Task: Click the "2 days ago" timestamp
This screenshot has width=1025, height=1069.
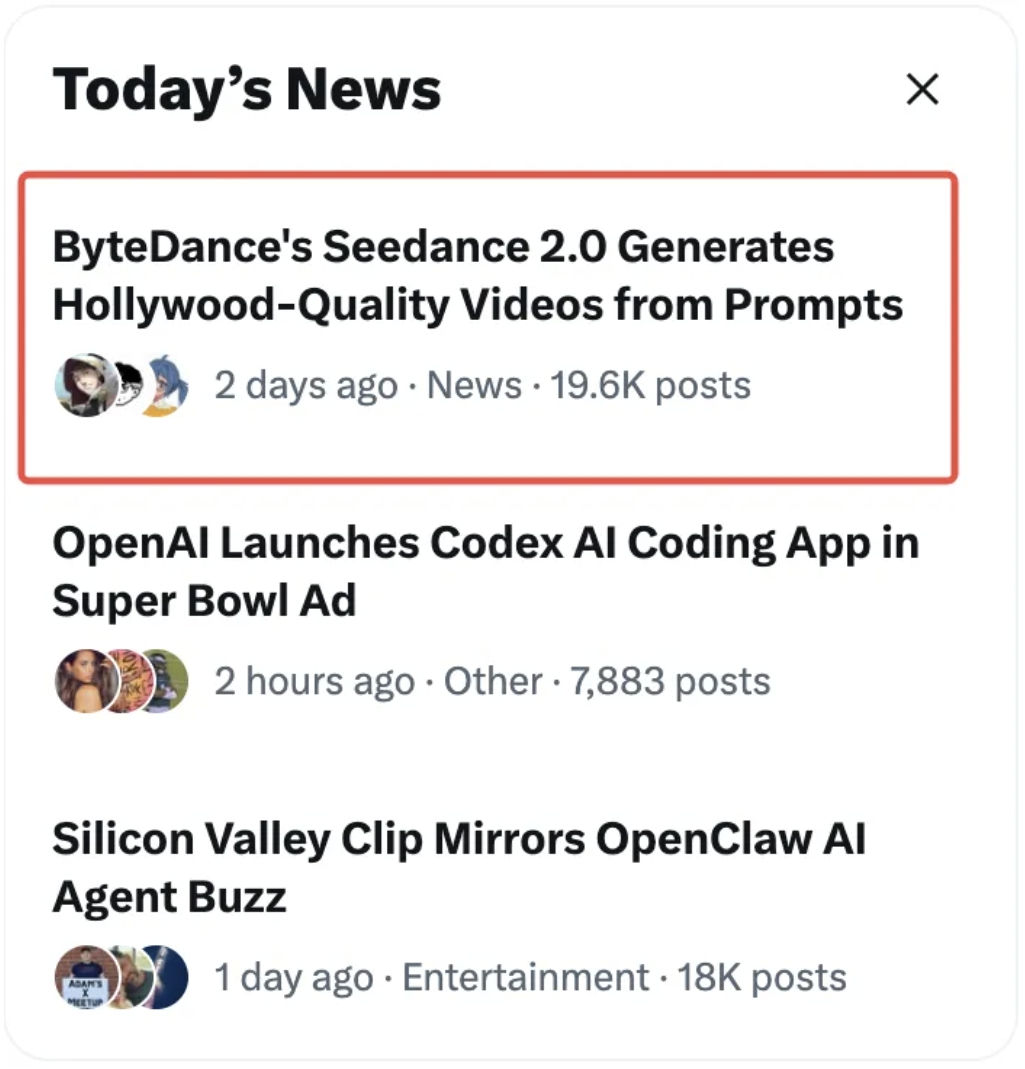Action: pos(306,385)
